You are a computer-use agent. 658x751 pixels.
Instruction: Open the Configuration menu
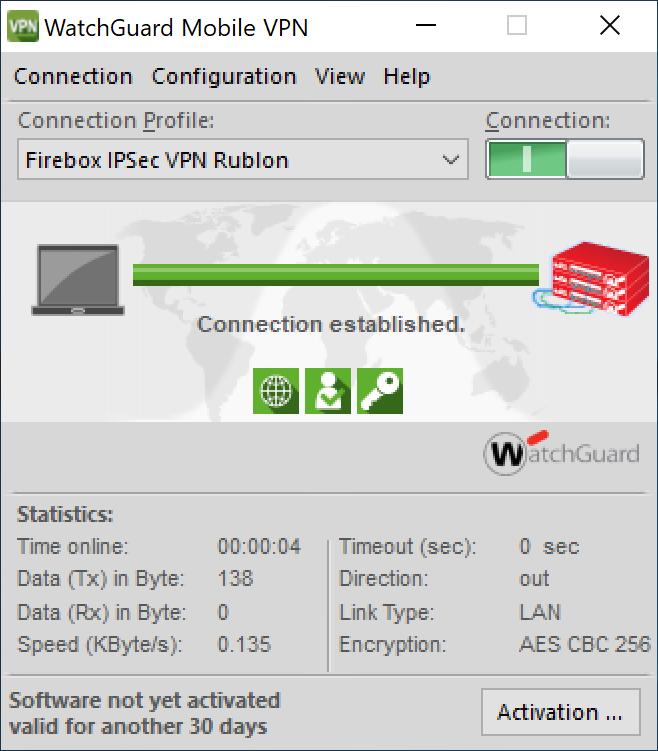pos(224,76)
